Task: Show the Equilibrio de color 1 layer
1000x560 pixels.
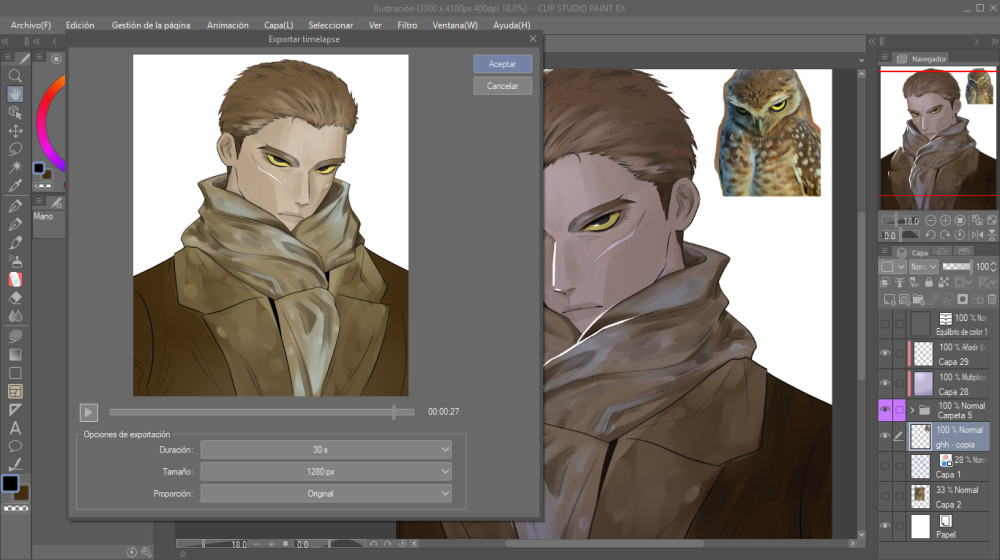Action: [x=885, y=324]
